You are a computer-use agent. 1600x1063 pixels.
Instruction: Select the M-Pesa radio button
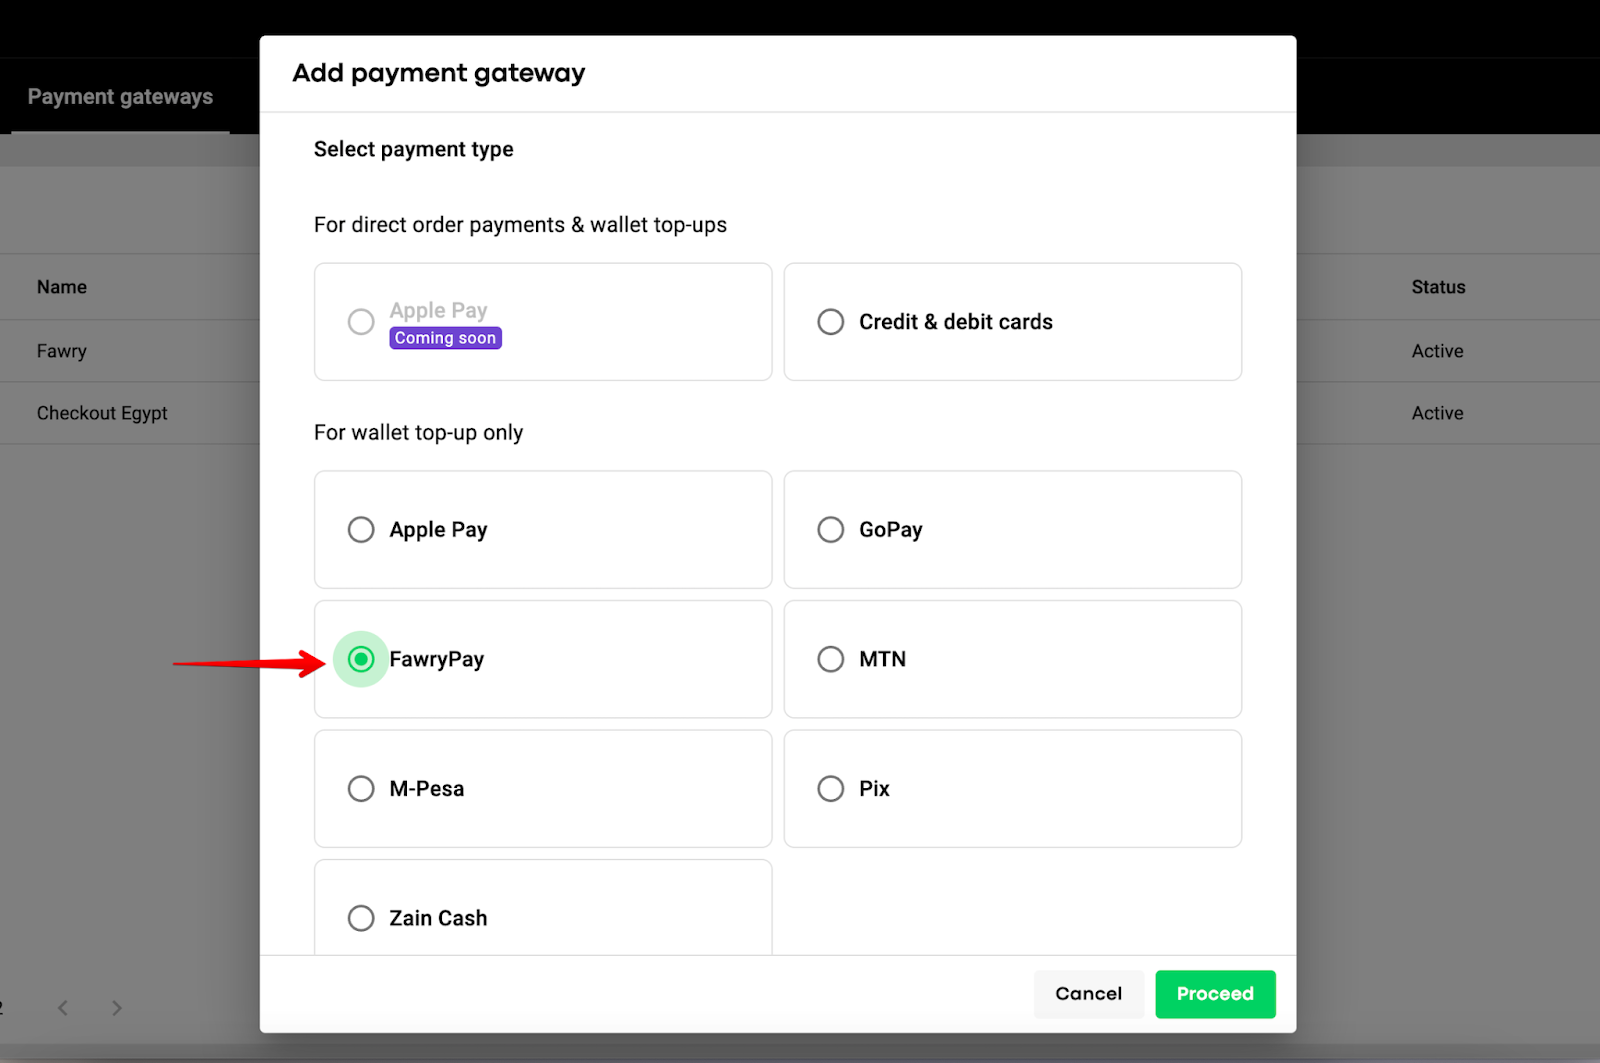coord(361,789)
